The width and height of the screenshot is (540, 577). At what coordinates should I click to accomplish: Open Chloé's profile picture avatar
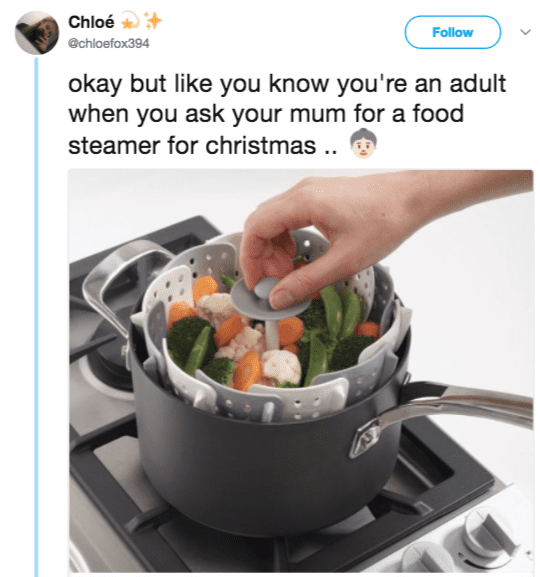(x=36, y=32)
